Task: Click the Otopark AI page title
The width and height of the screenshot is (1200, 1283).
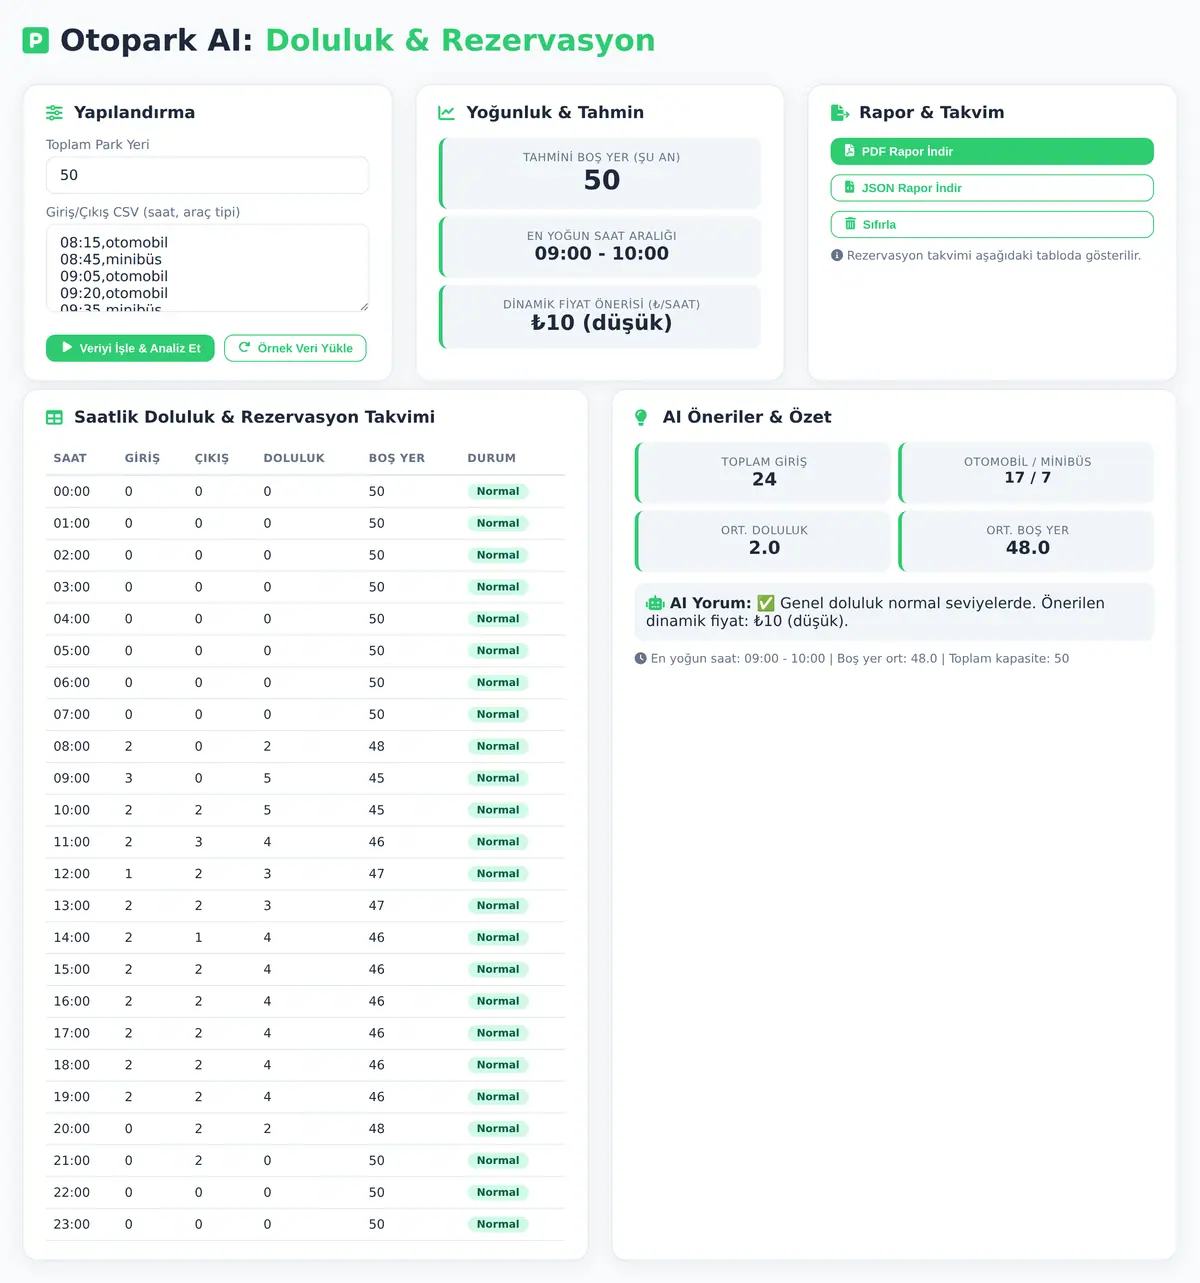Action: point(358,41)
